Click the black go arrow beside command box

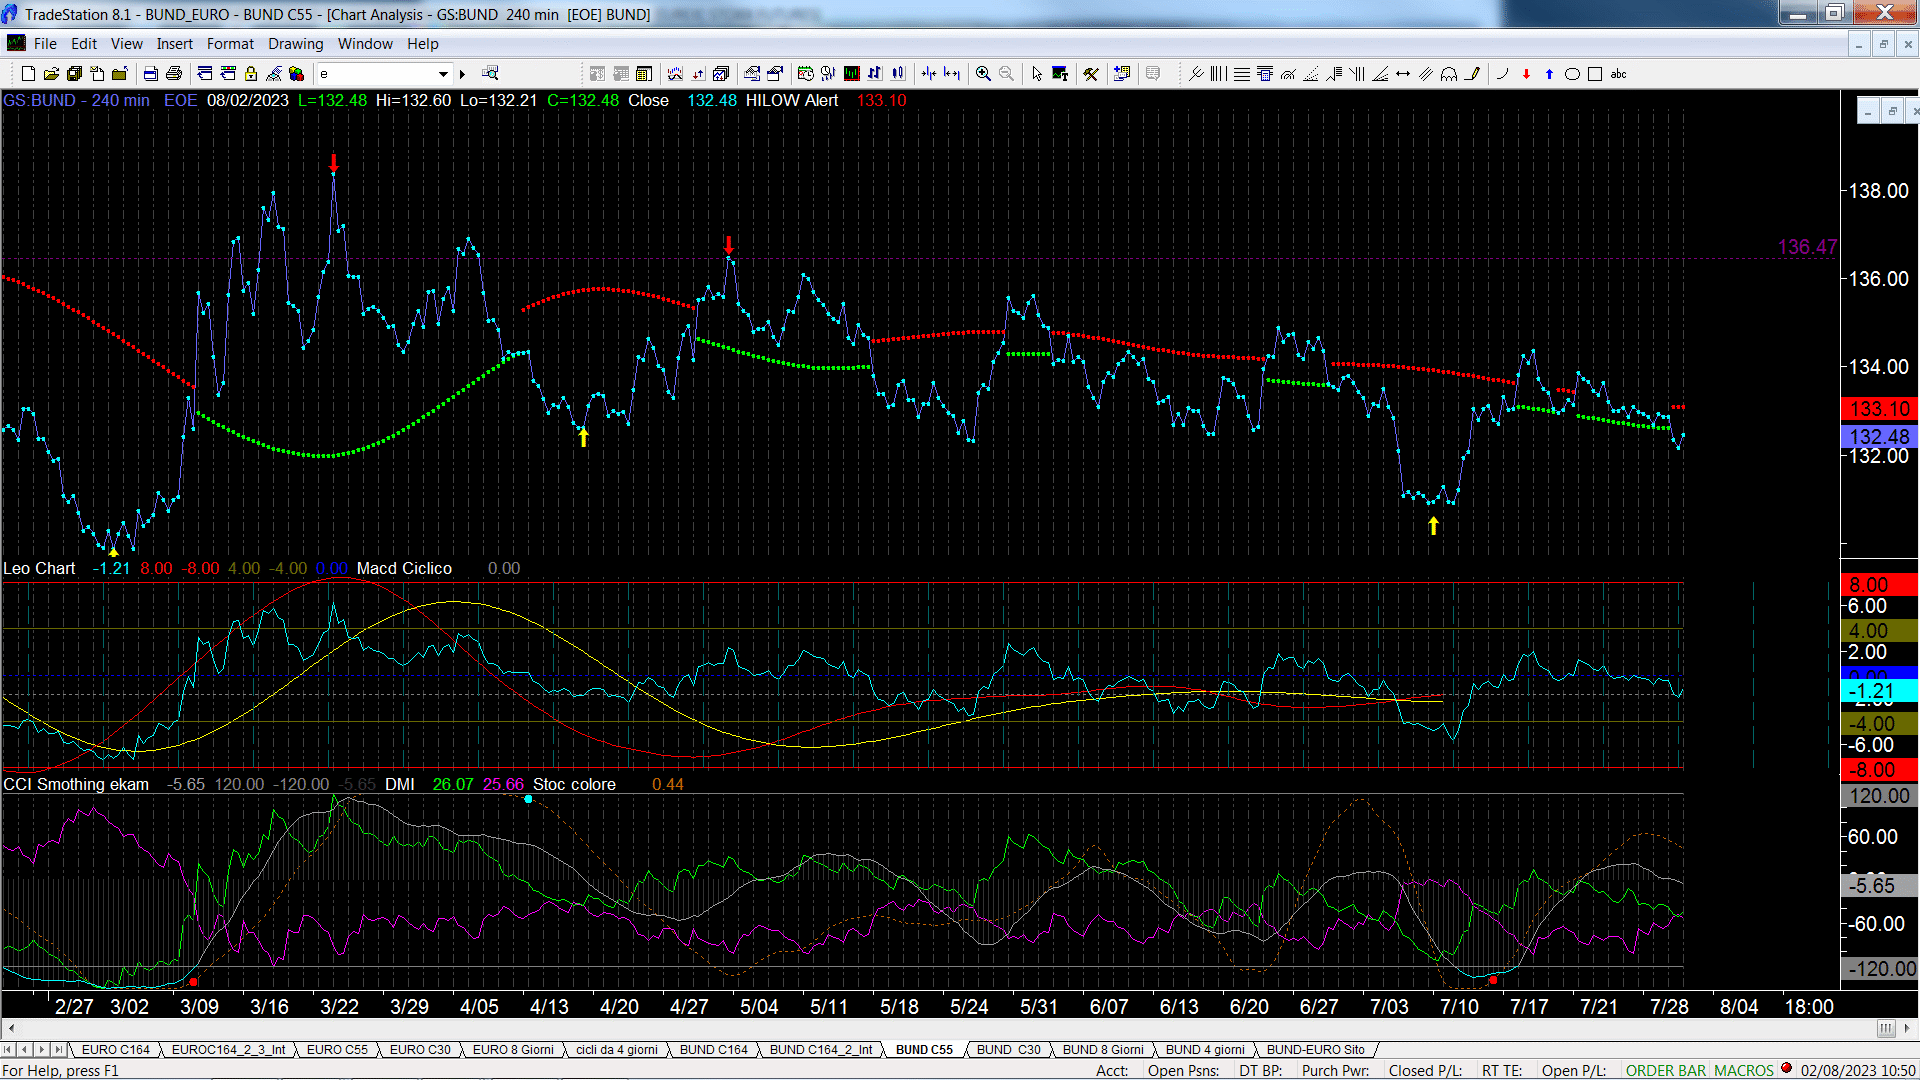(x=462, y=74)
